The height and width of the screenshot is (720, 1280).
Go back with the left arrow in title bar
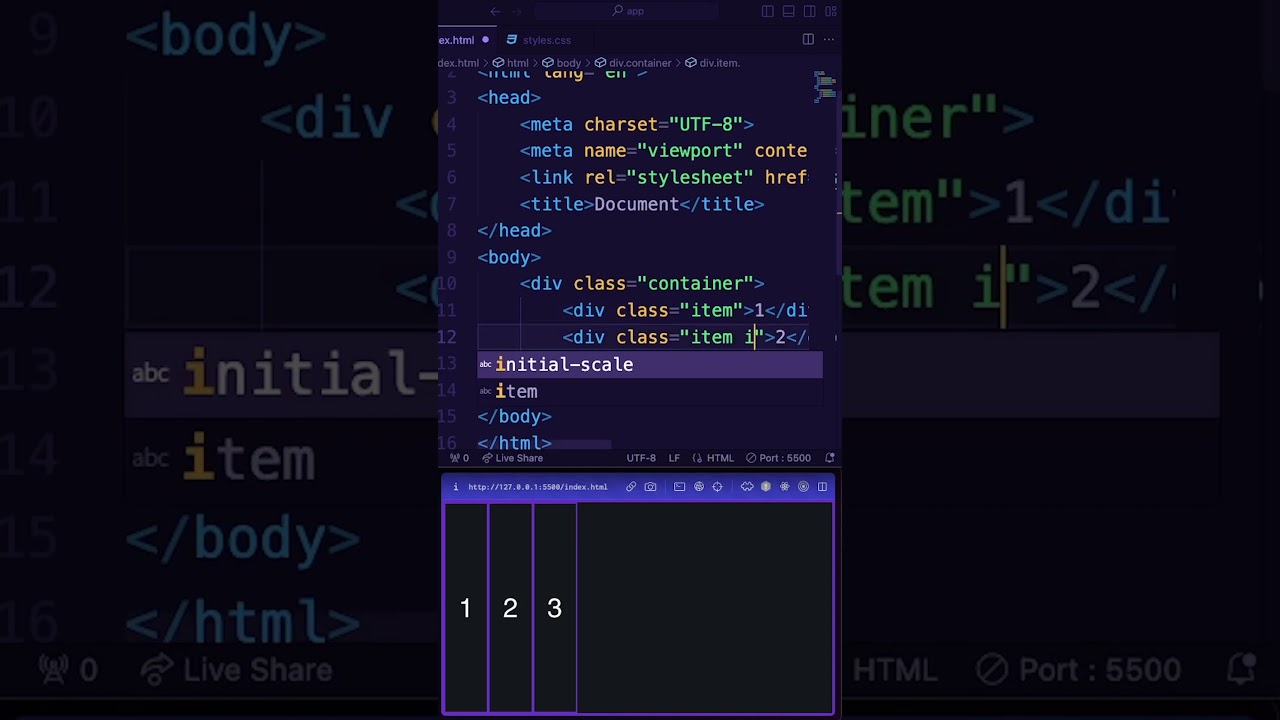tap(495, 11)
